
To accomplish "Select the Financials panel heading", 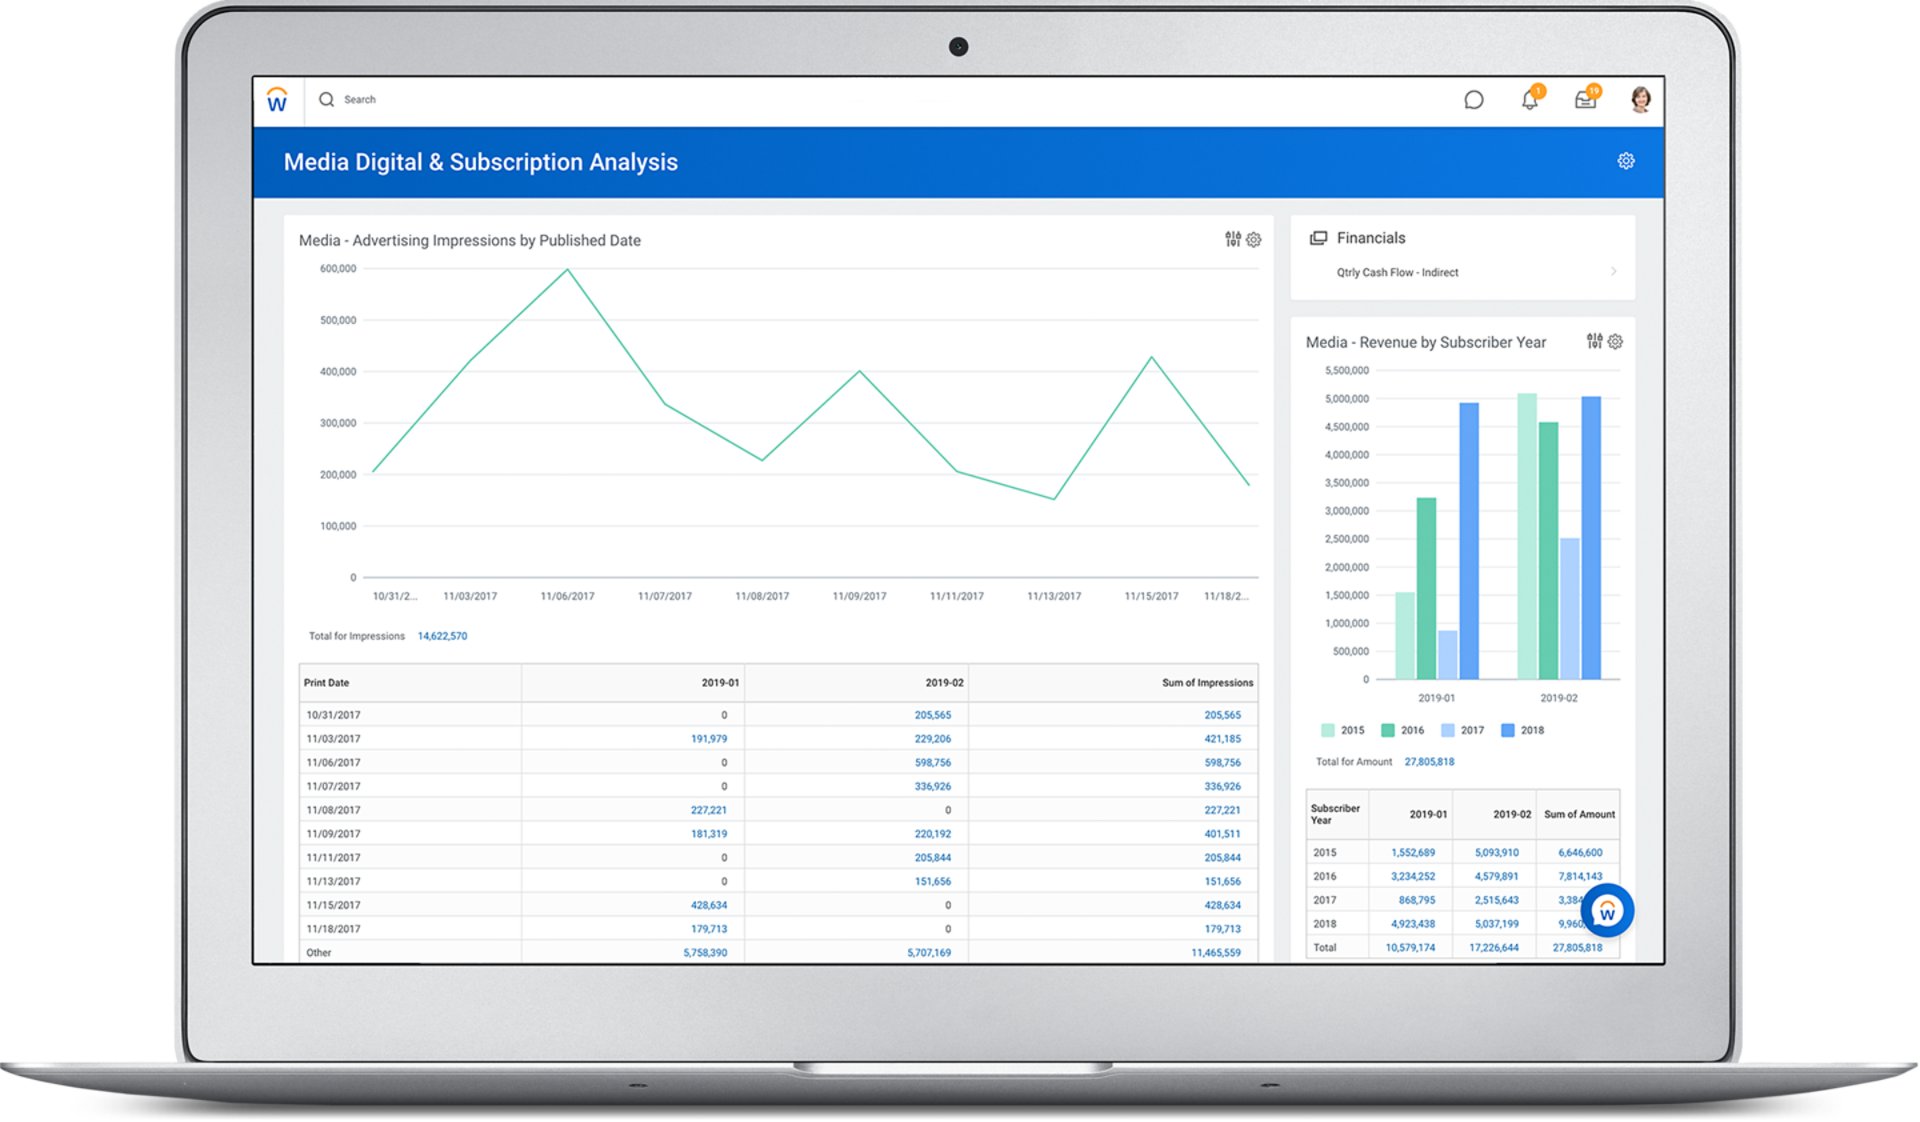I will point(1371,237).
